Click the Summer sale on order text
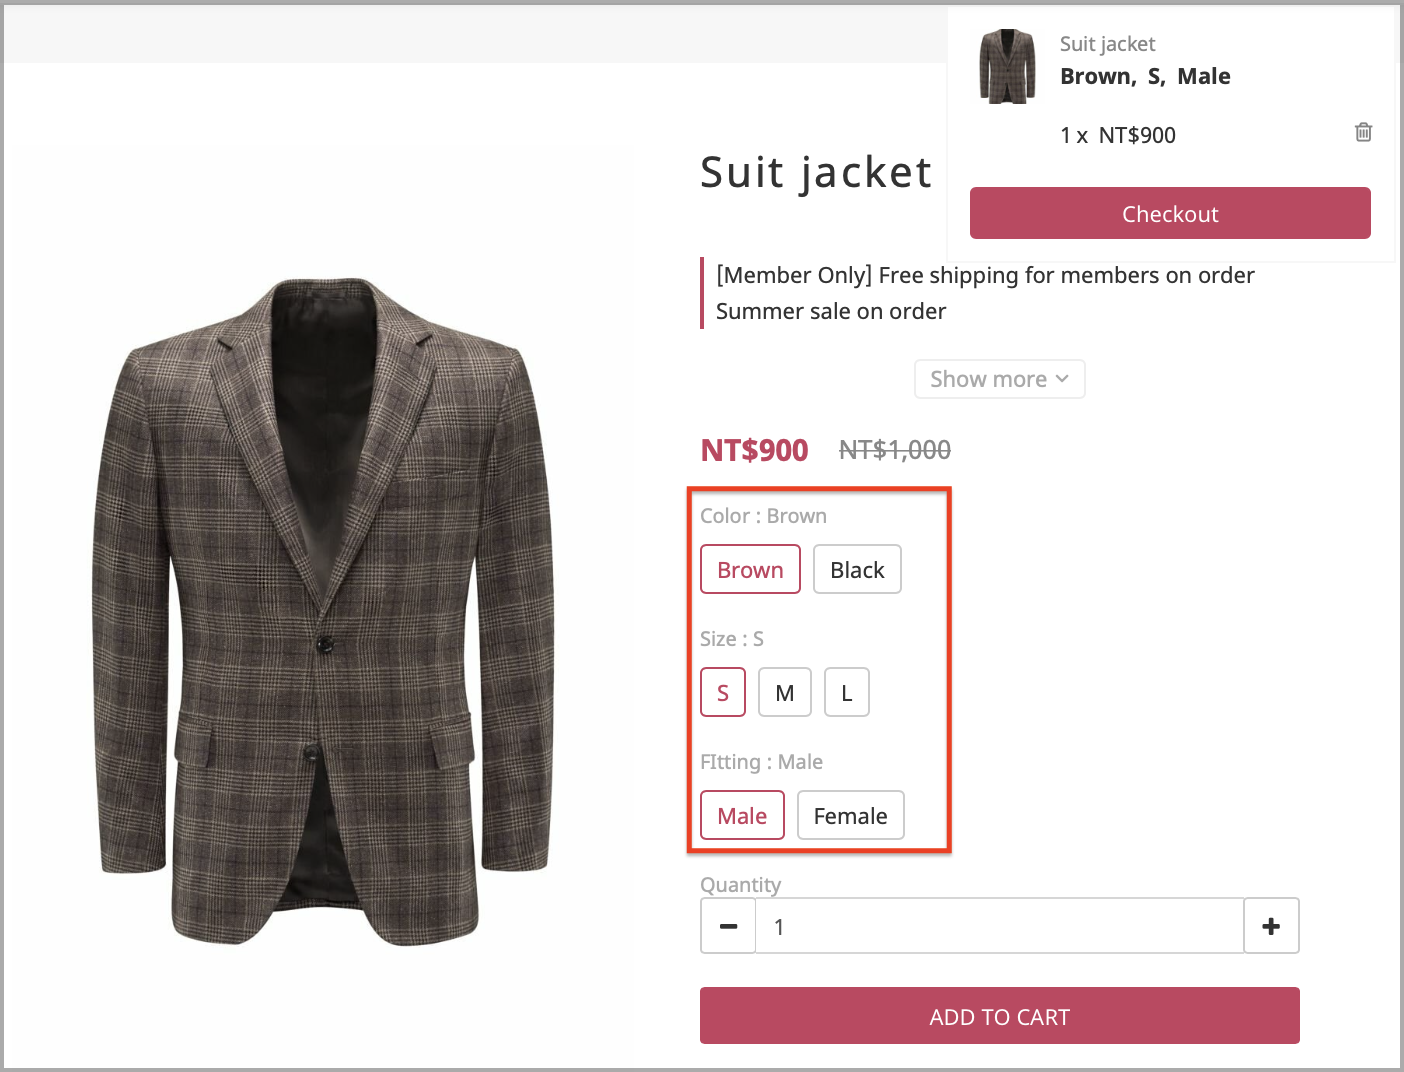Screen dimensions: 1404x1072 click(x=831, y=311)
